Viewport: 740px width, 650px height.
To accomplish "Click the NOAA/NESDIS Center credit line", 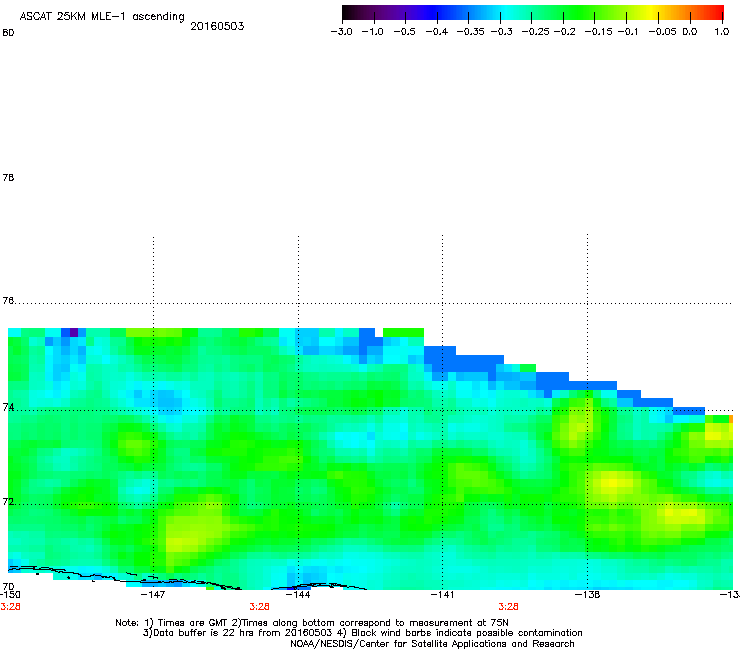I will [x=432, y=644].
